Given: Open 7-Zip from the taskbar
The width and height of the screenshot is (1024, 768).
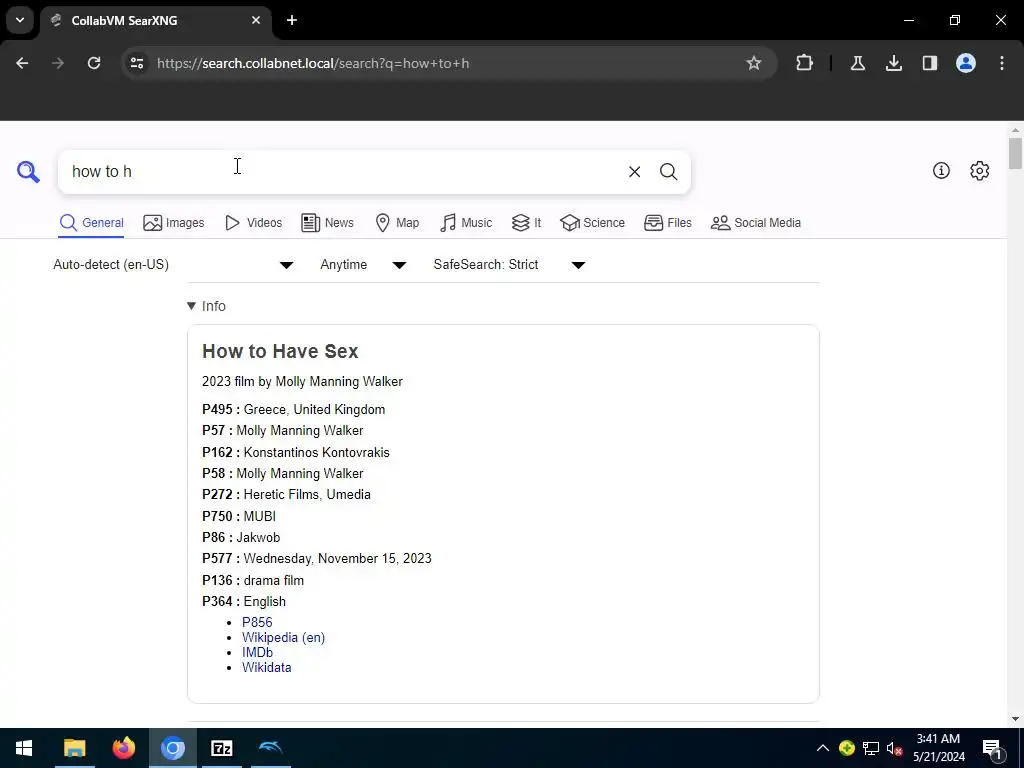Looking at the screenshot, I should click(222, 748).
